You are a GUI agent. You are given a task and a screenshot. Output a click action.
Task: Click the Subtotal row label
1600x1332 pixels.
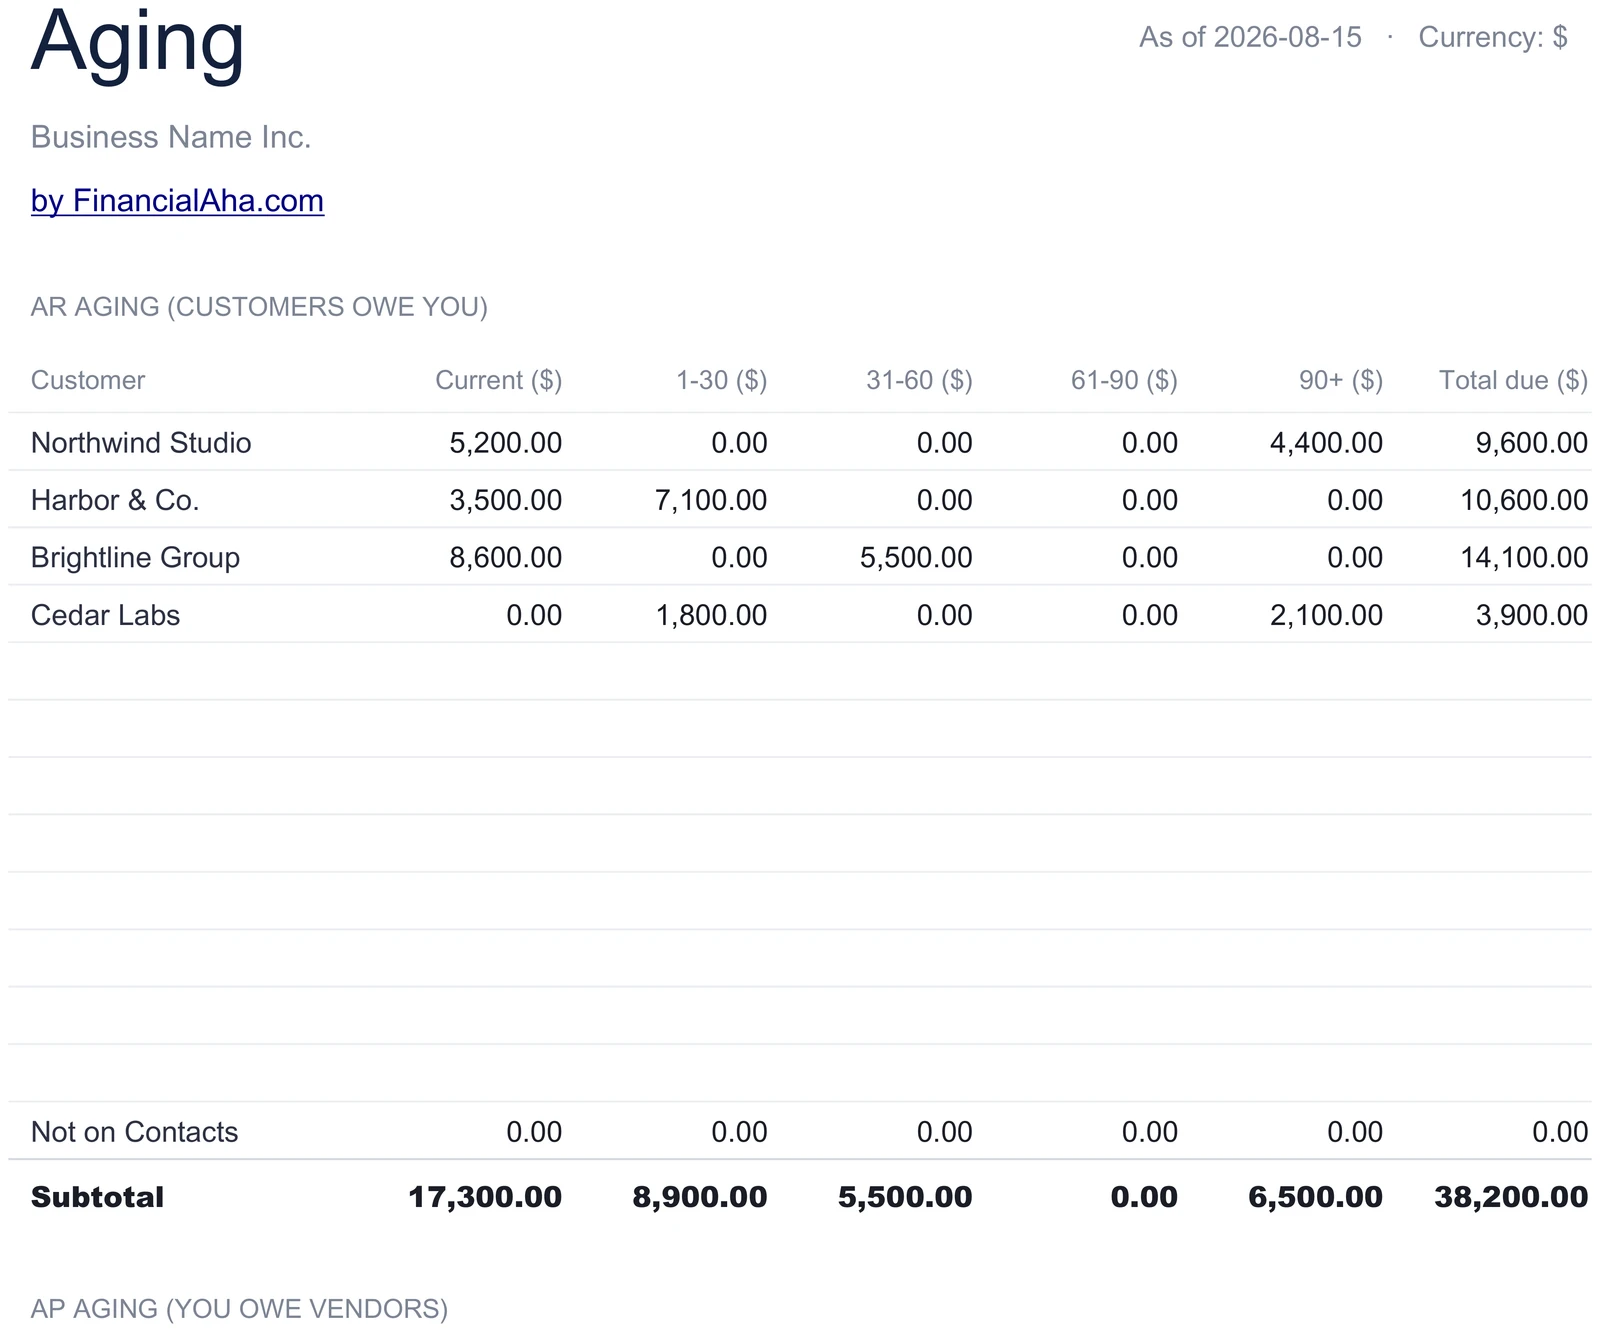[97, 1197]
